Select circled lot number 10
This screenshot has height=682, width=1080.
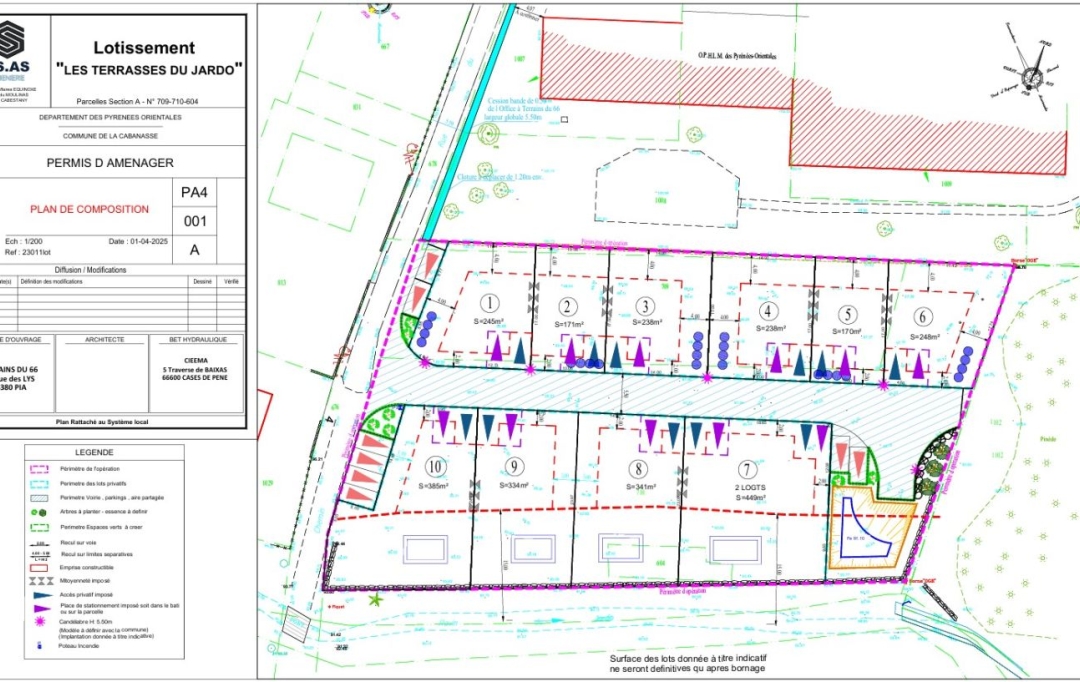[435, 466]
